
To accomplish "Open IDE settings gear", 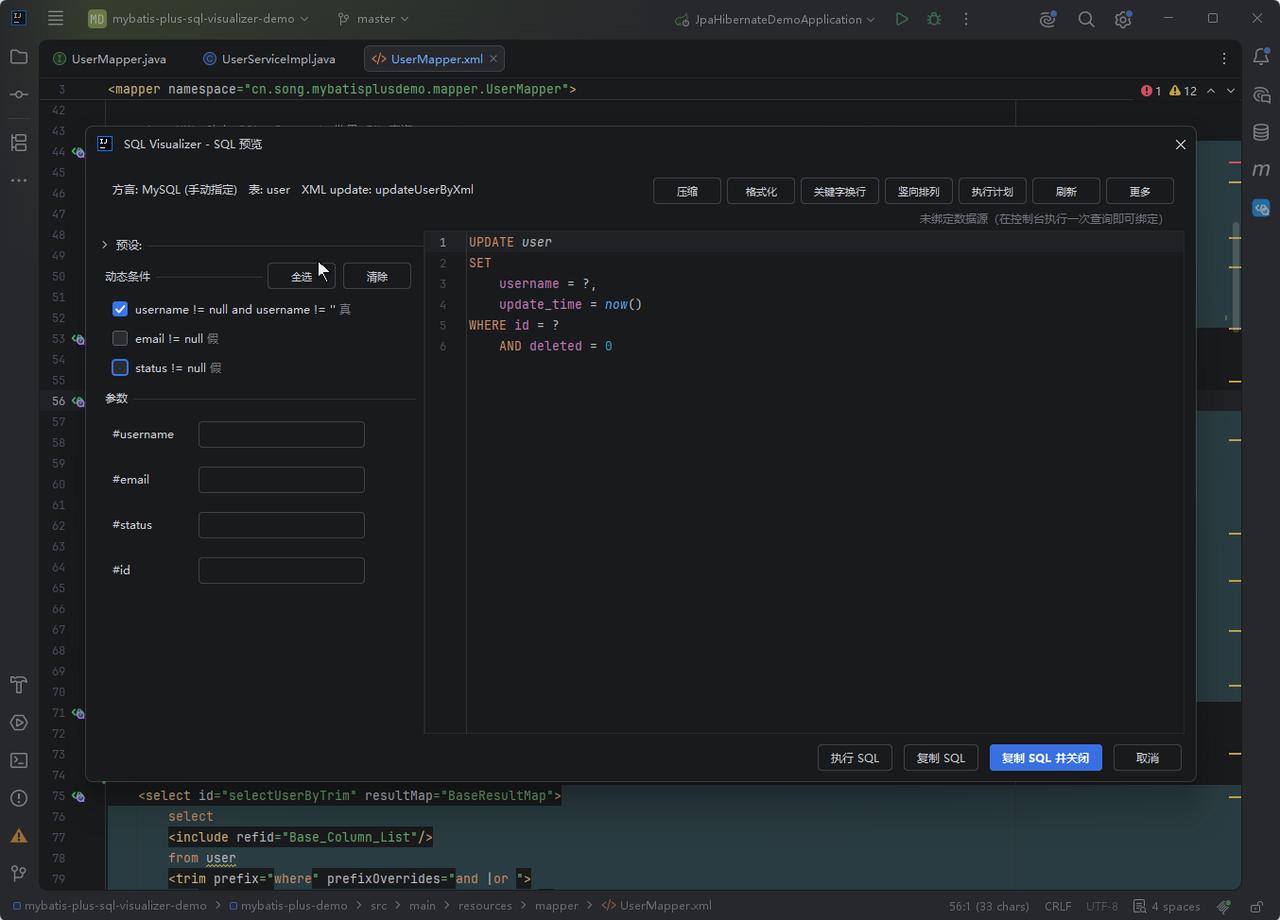I will tap(1123, 19).
